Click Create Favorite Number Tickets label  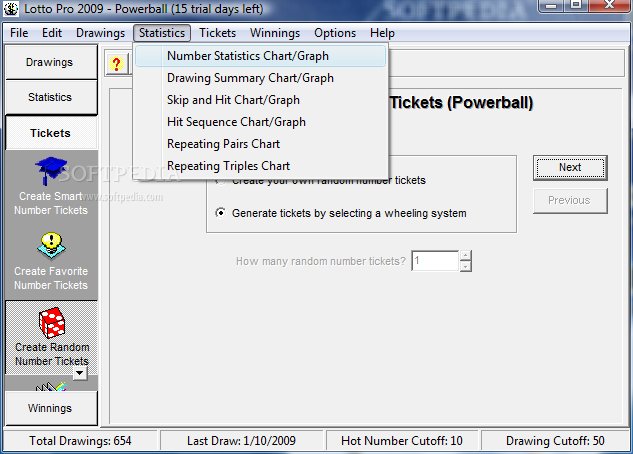coord(51,278)
